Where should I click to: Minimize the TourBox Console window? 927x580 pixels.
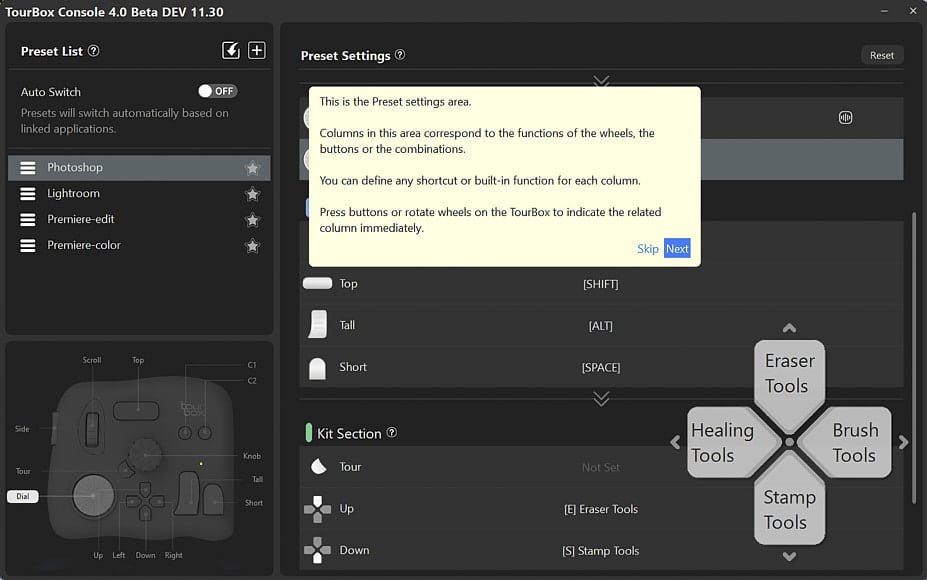point(884,11)
